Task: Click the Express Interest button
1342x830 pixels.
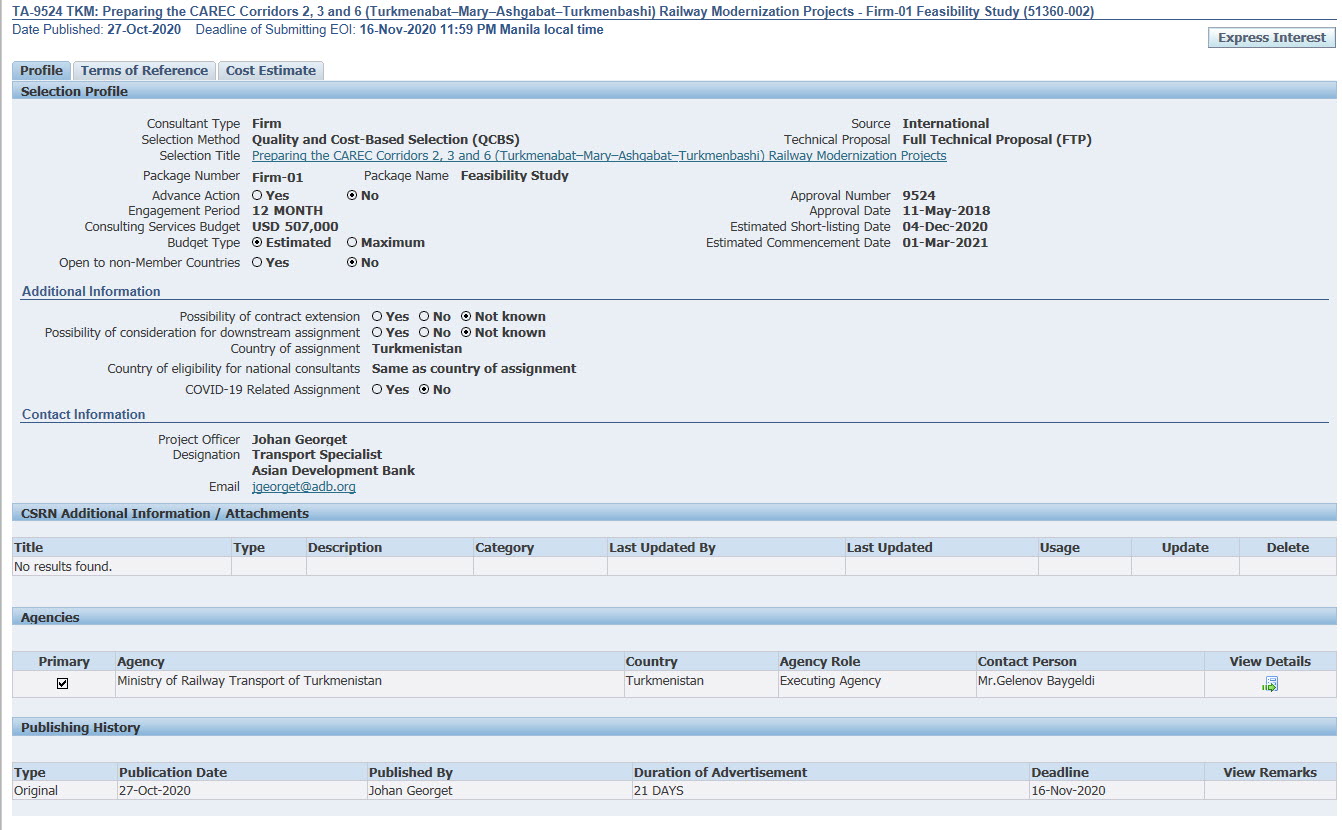Action: (1271, 38)
